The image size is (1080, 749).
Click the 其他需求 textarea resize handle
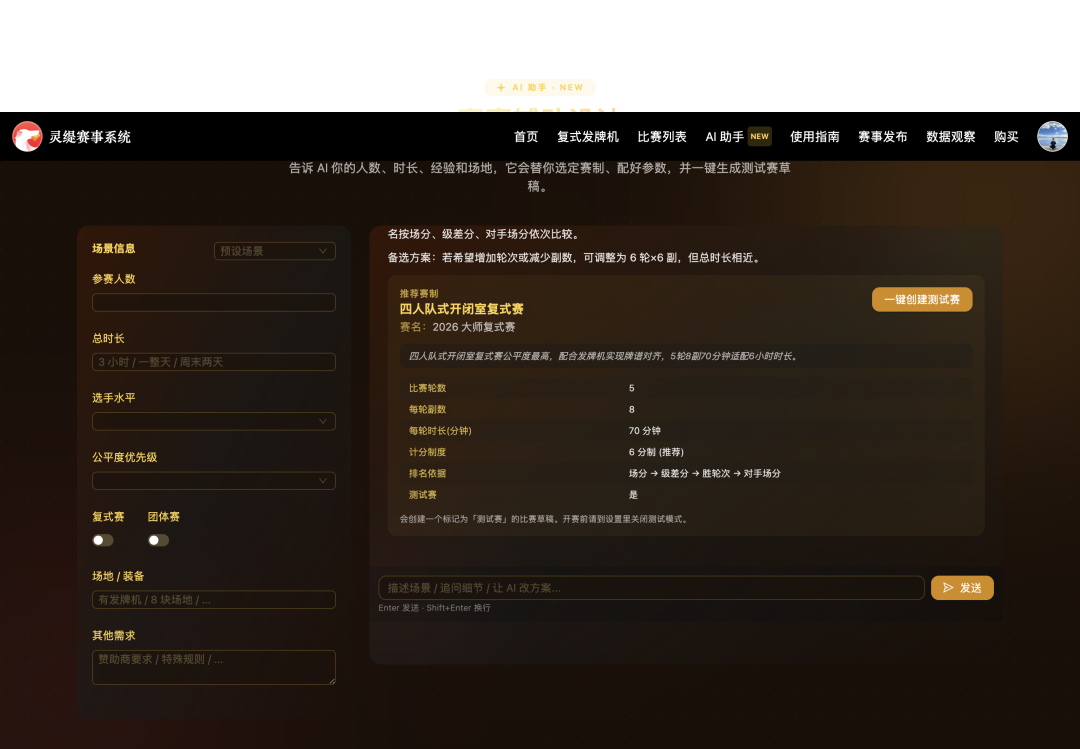(332, 681)
